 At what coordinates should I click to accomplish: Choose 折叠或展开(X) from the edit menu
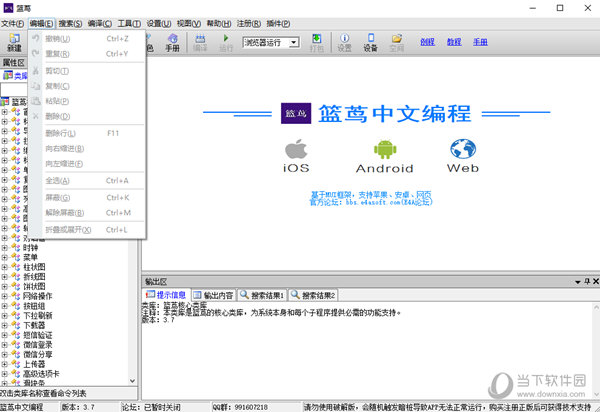click(87, 230)
